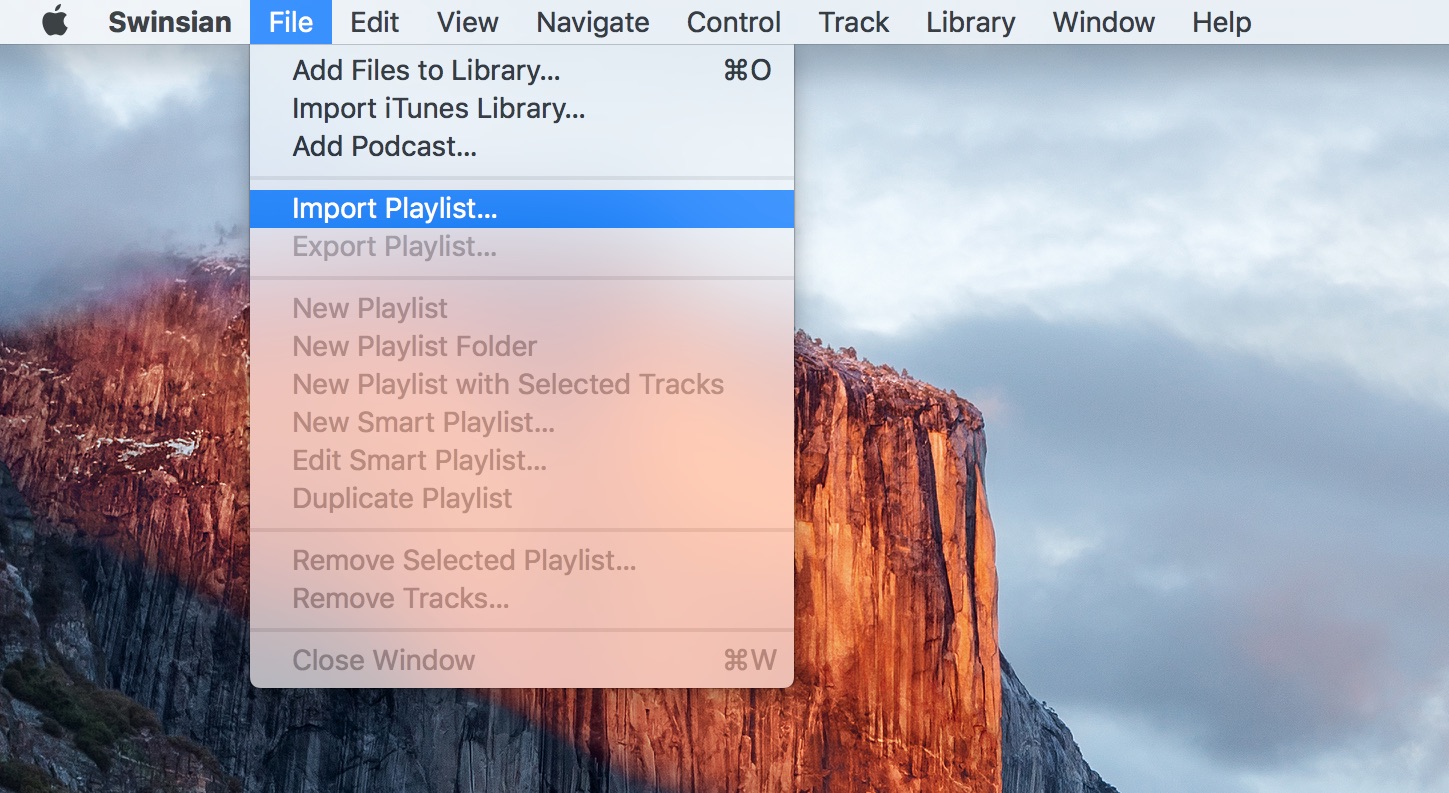The image size is (1449, 793).
Task: Open the View menu
Action: 468,22
